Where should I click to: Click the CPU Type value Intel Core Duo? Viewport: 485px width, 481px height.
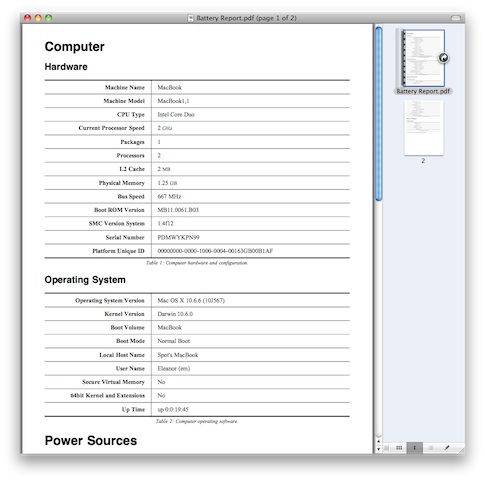pyautogui.click(x=176, y=115)
